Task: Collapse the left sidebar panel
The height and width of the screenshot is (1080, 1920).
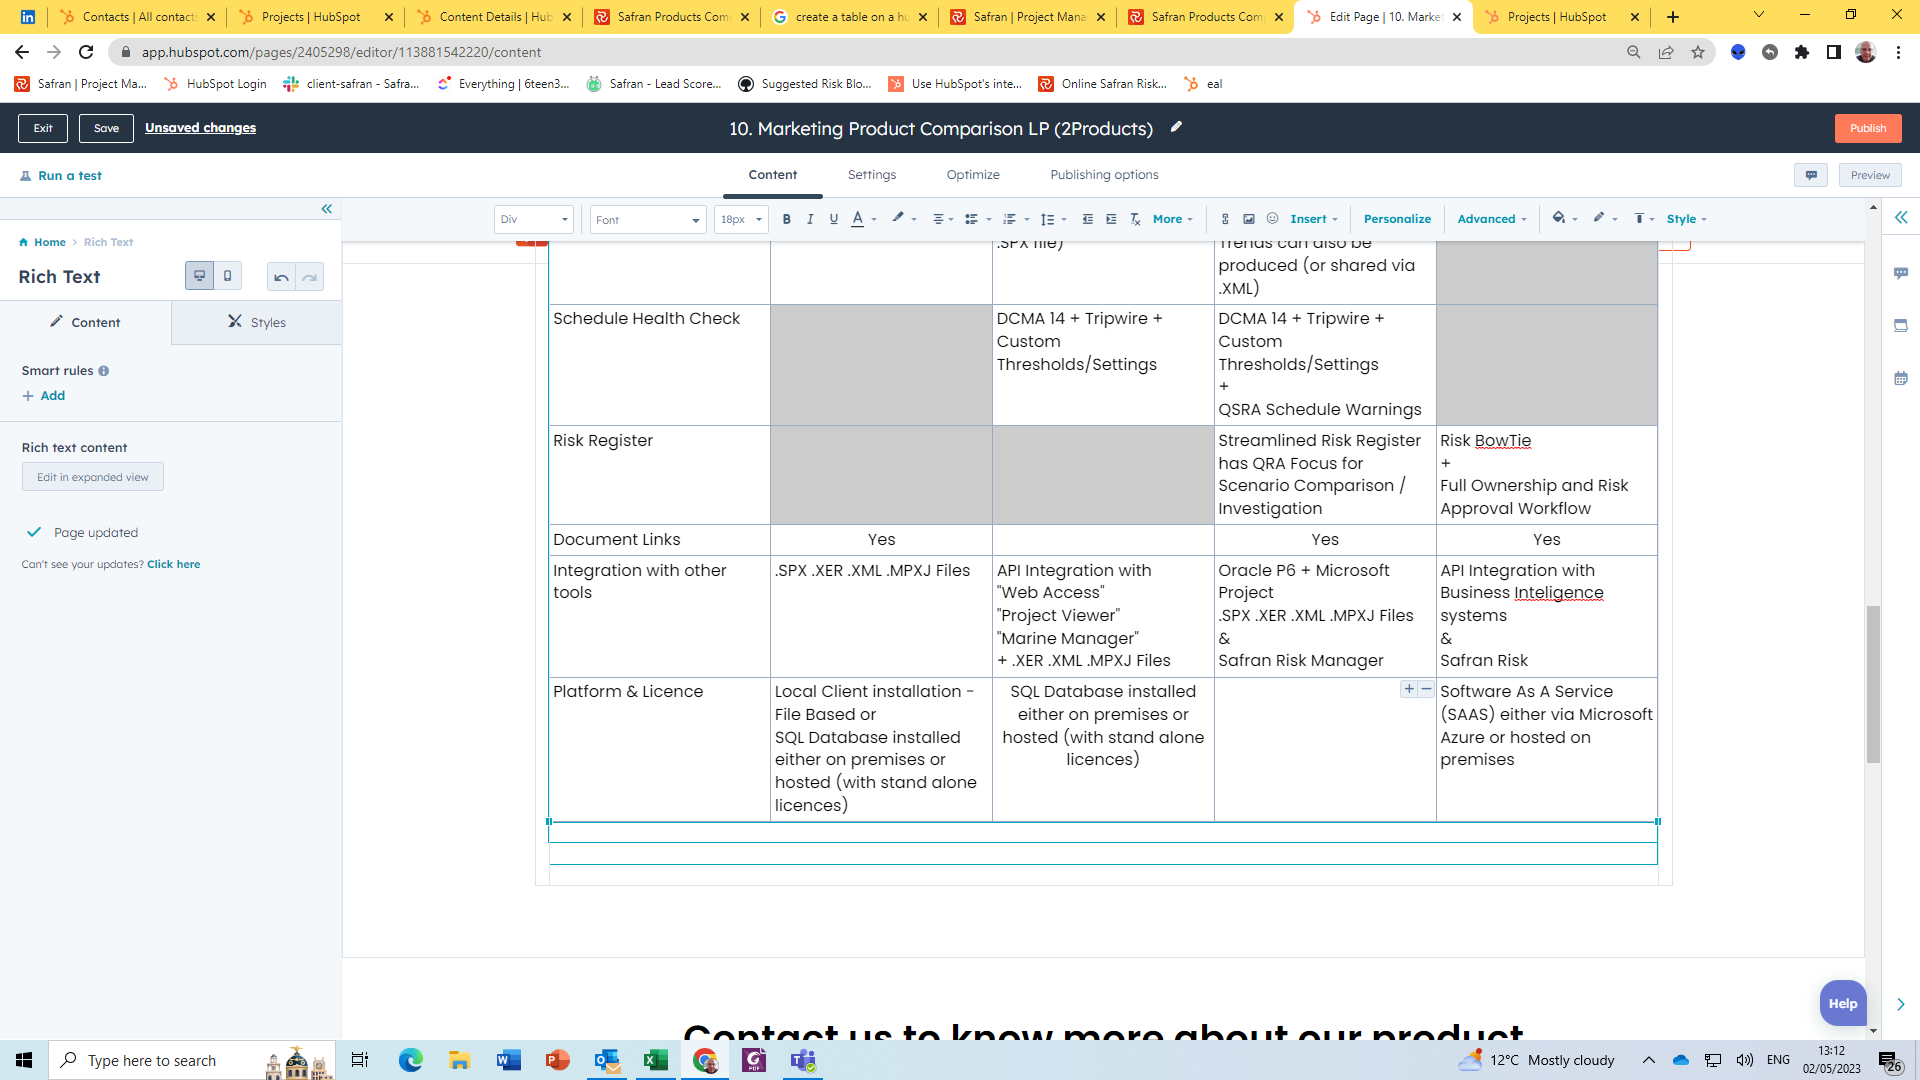Action: tap(327, 209)
